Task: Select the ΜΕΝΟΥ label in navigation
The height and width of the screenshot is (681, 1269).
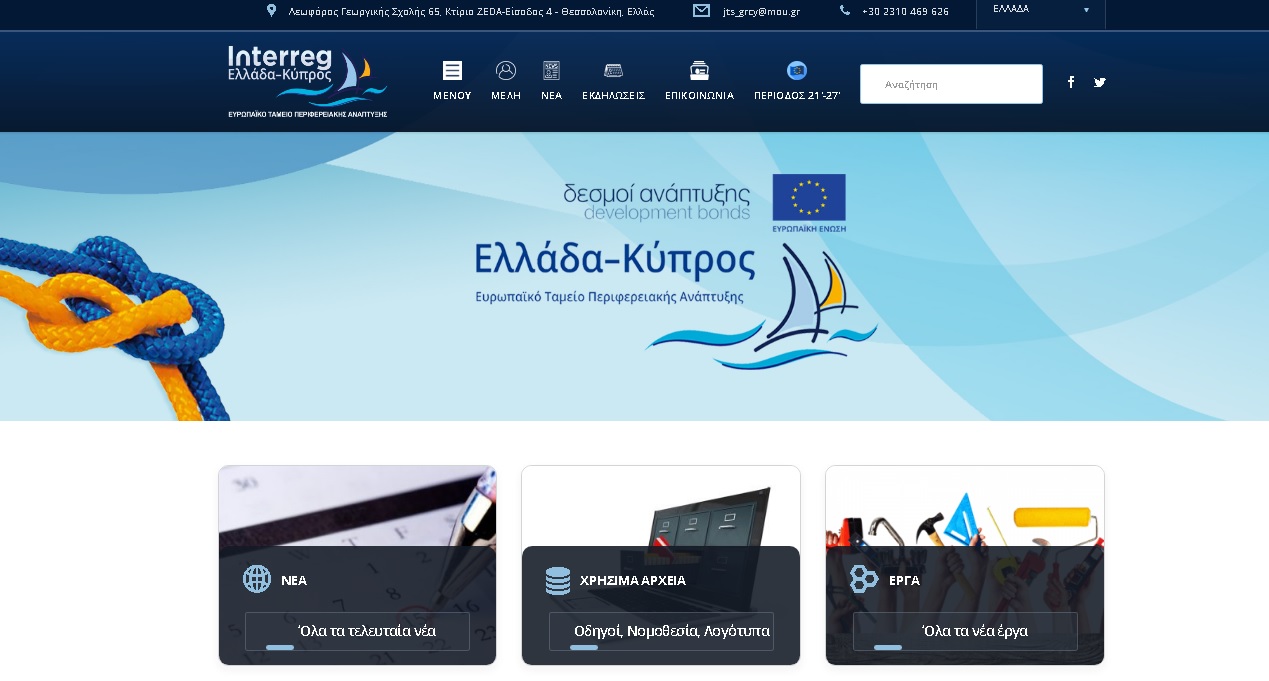Action: pos(452,96)
